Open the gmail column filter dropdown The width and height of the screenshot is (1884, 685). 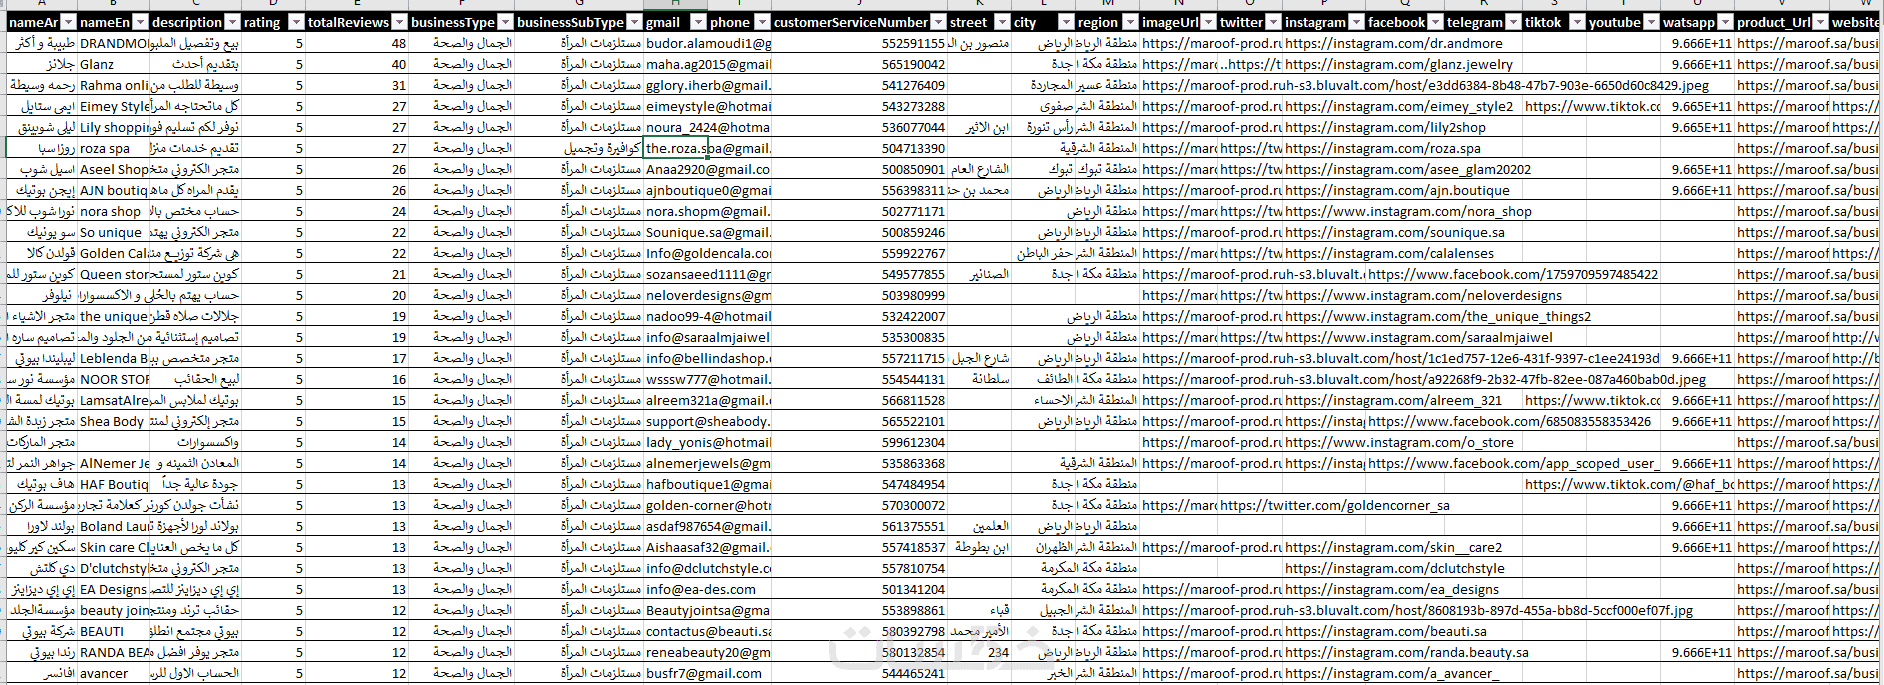click(699, 22)
